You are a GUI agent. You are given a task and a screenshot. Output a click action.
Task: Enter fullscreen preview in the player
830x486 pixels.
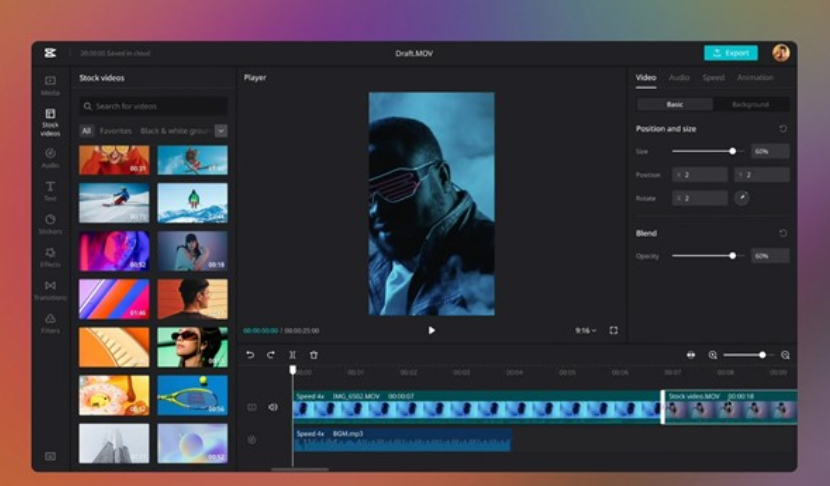point(613,330)
